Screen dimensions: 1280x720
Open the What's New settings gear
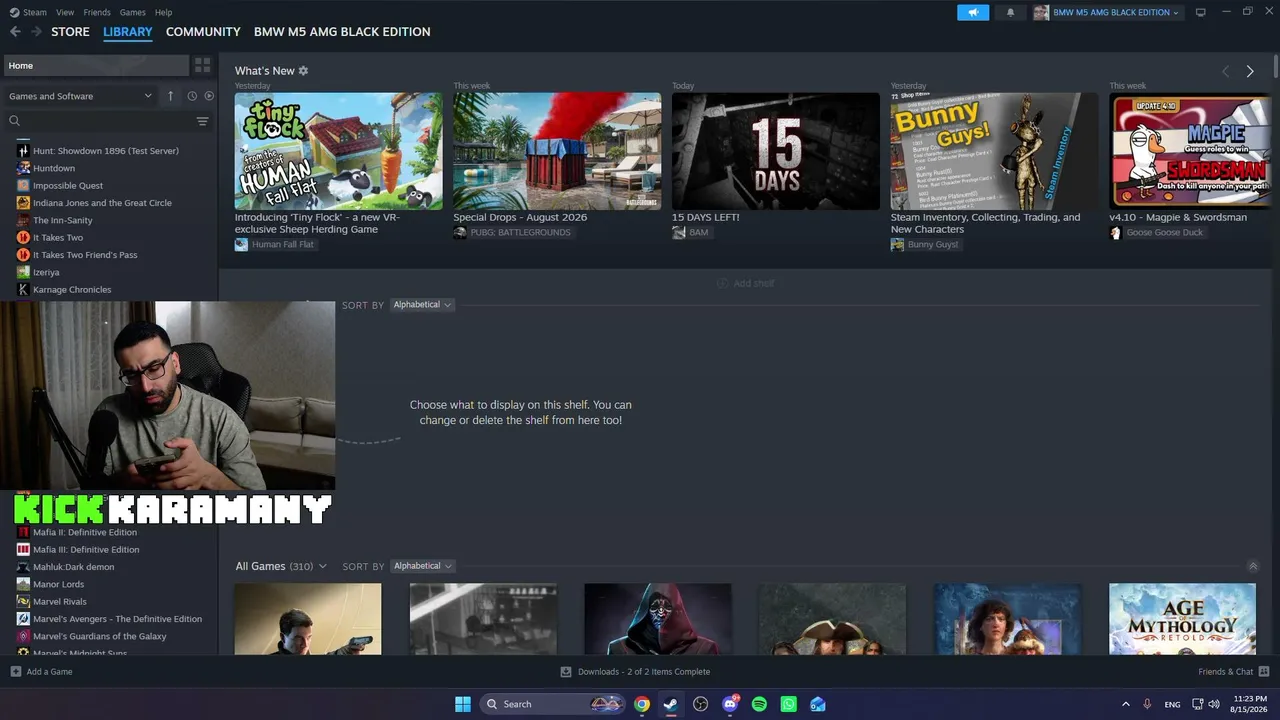point(303,71)
